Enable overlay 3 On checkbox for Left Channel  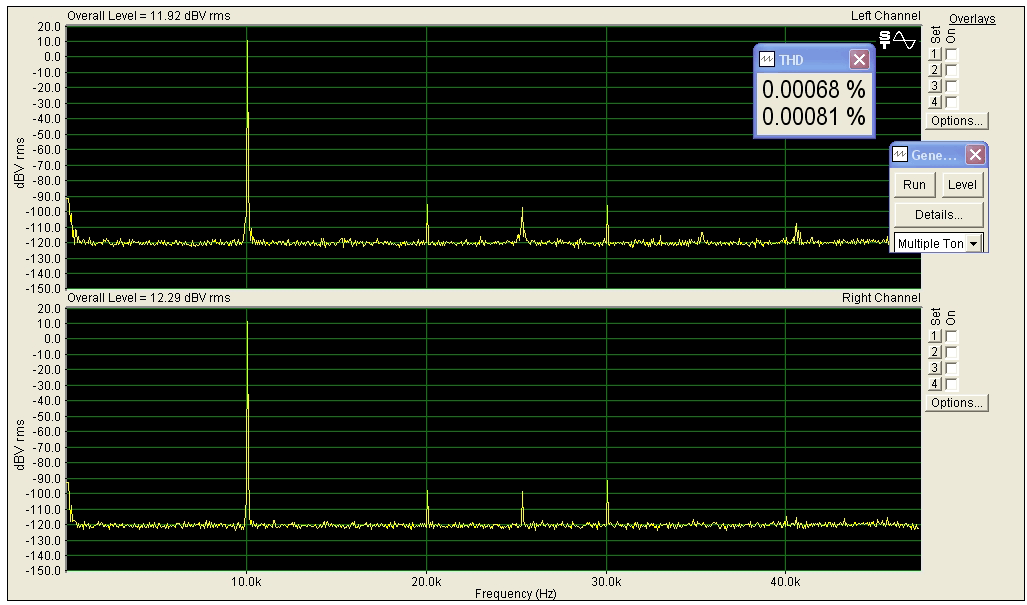point(951,86)
